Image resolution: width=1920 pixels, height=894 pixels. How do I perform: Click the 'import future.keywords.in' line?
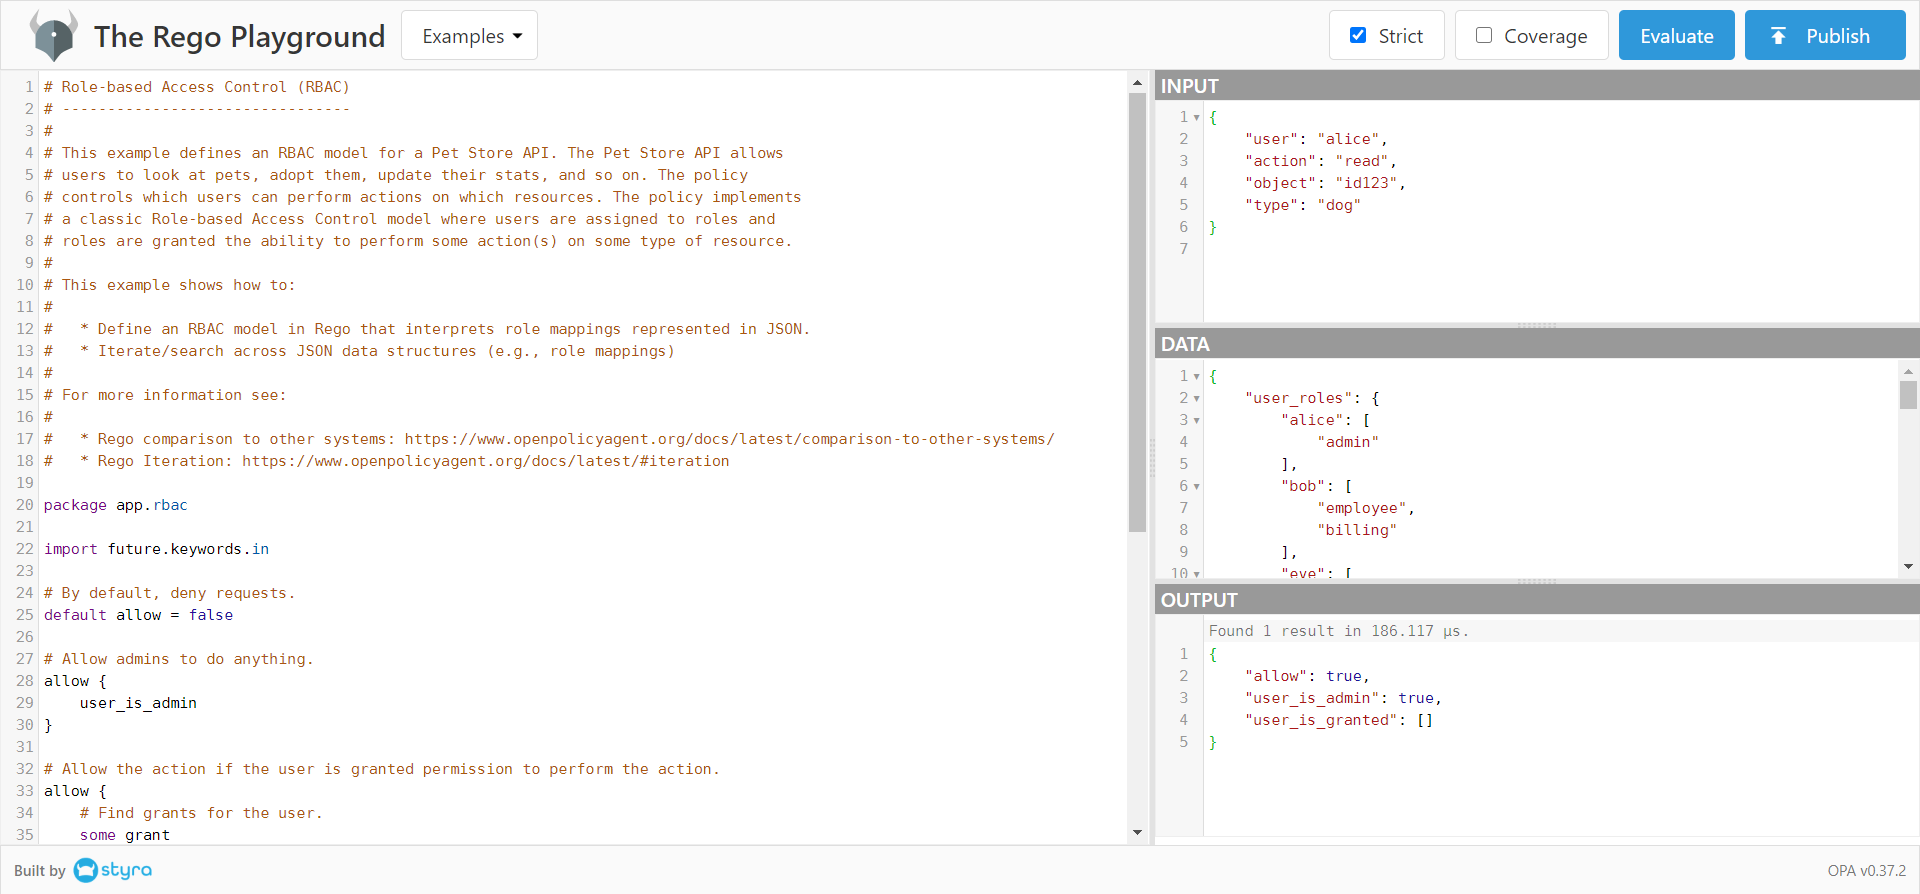coord(156,549)
